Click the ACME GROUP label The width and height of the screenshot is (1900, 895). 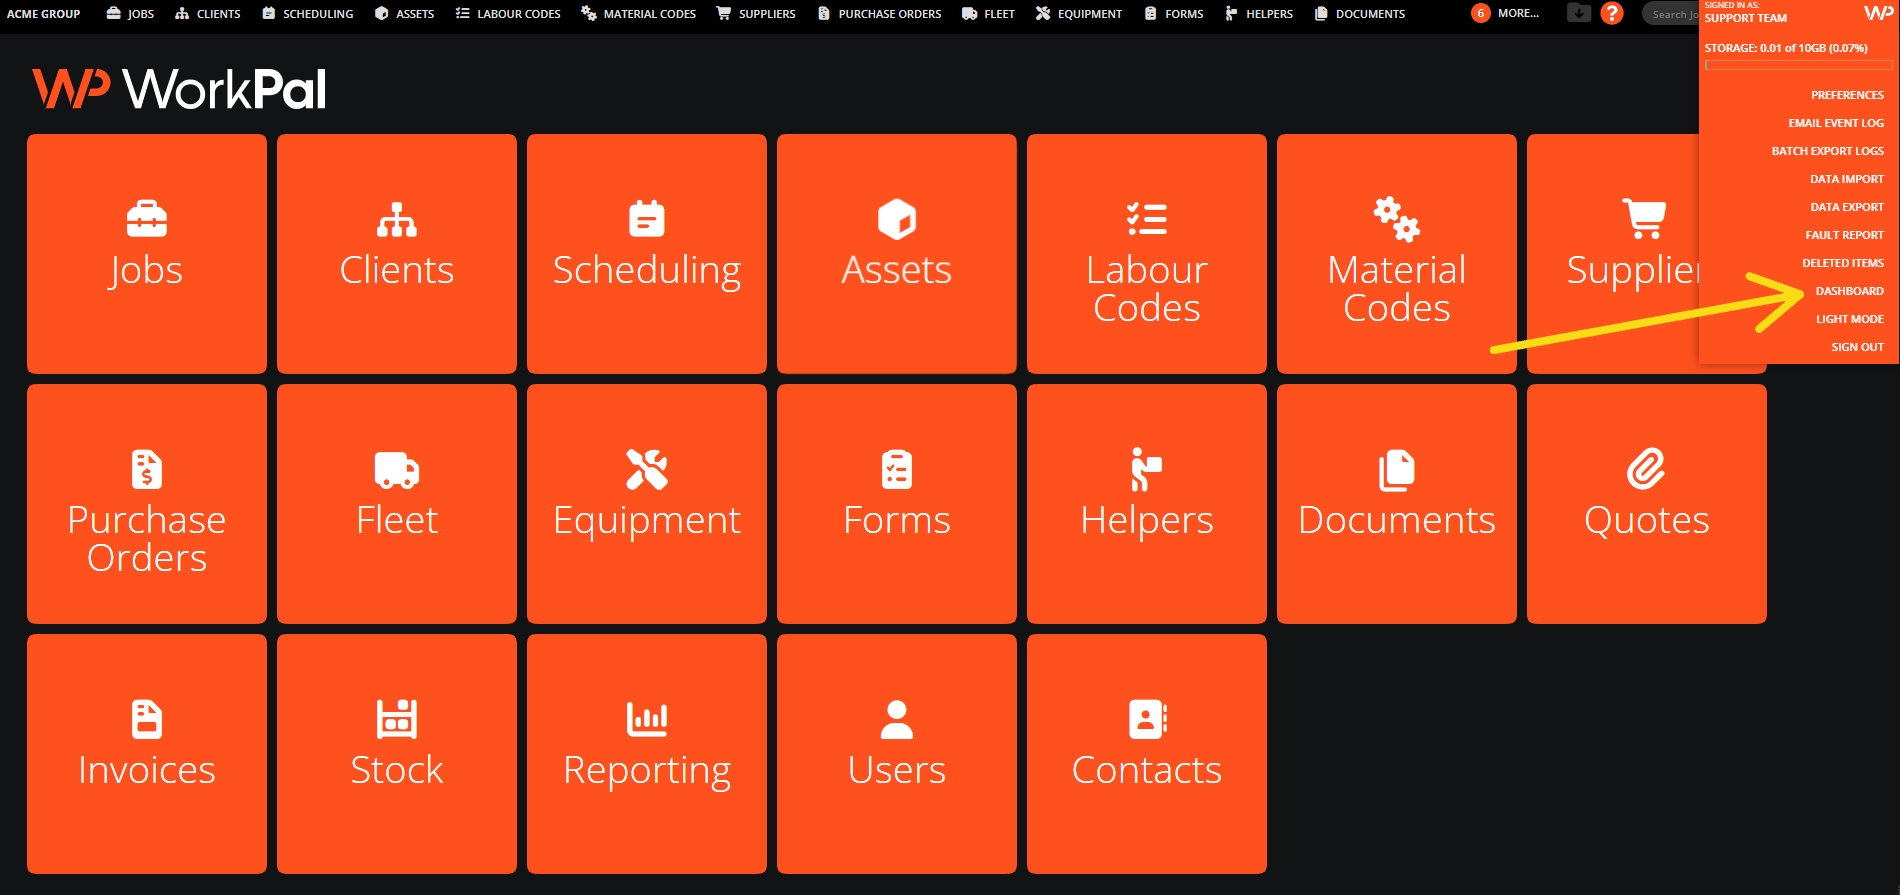(43, 14)
